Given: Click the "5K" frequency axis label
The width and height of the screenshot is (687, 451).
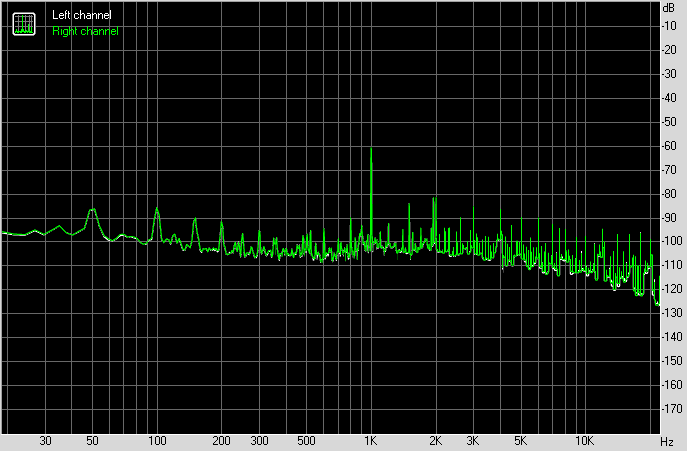Looking at the screenshot, I should (520, 441).
